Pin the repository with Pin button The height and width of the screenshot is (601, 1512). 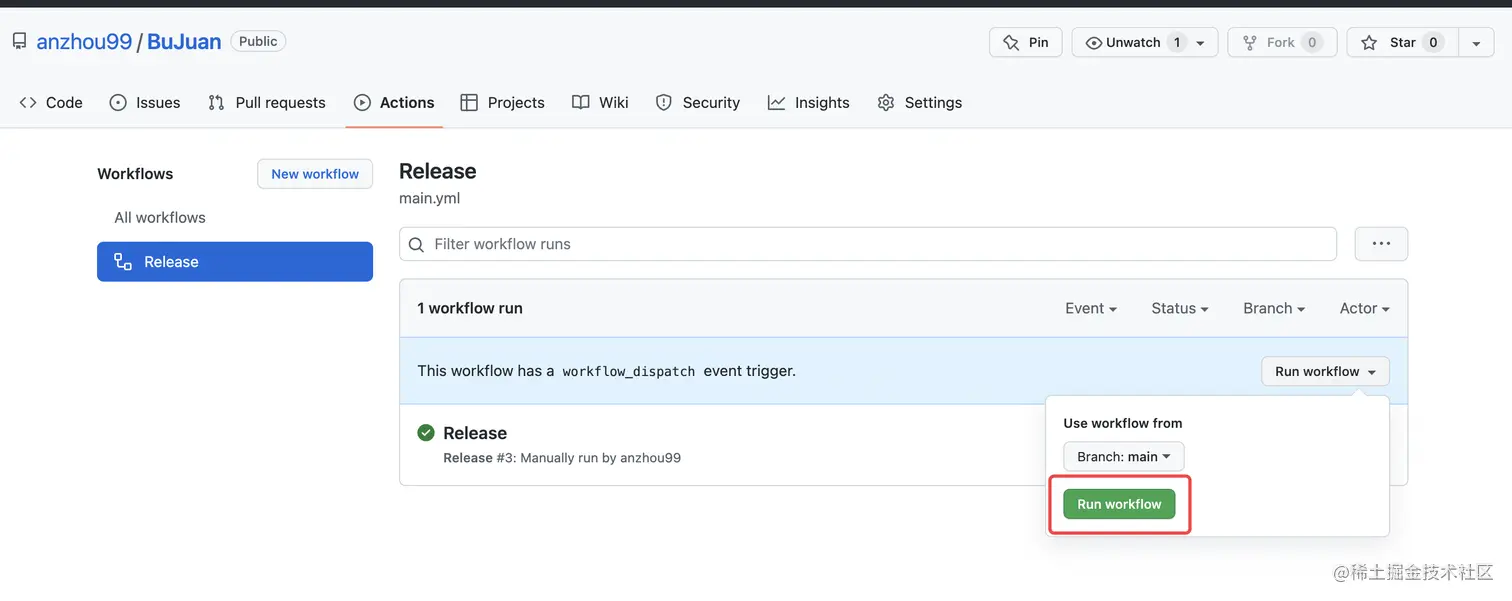tap(1025, 42)
